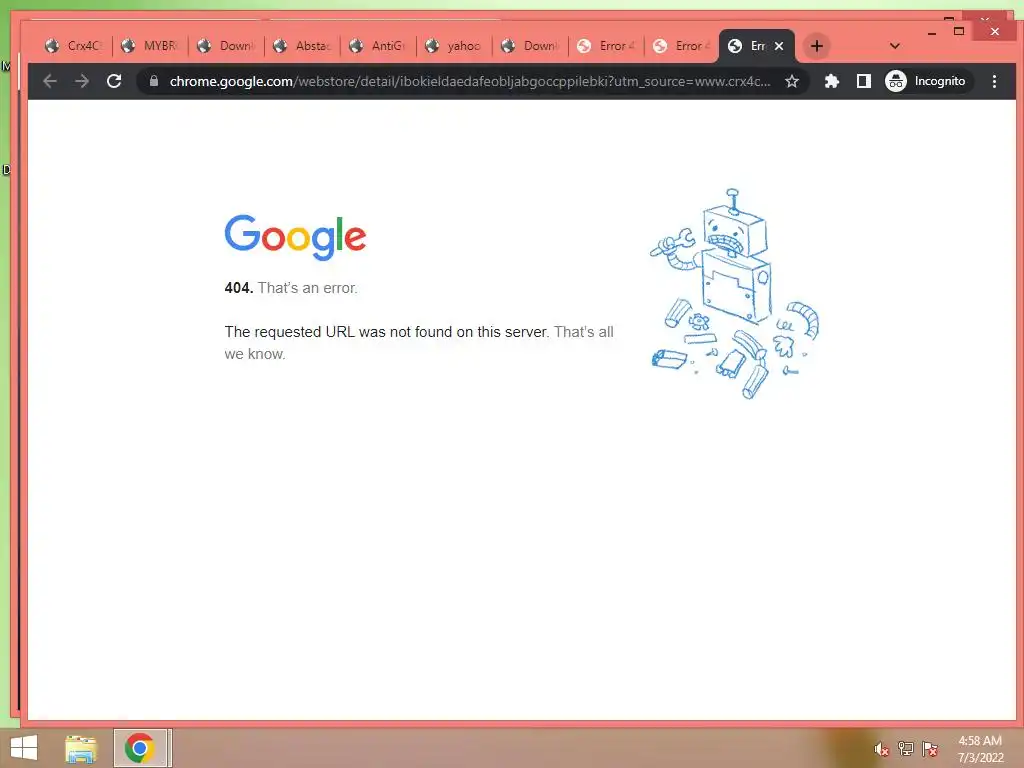
Task: Click 'The requested URL was not found' text
Action: [x=387, y=332]
